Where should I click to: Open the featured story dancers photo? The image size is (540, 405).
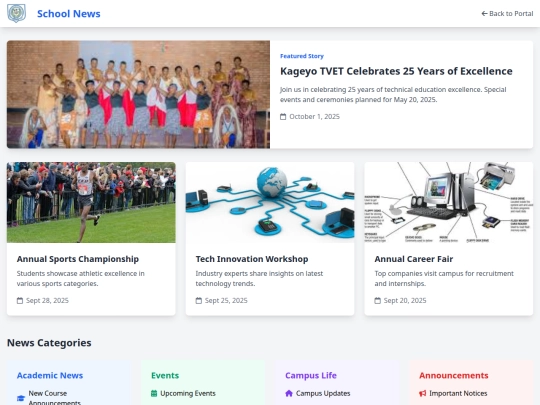(138, 94)
